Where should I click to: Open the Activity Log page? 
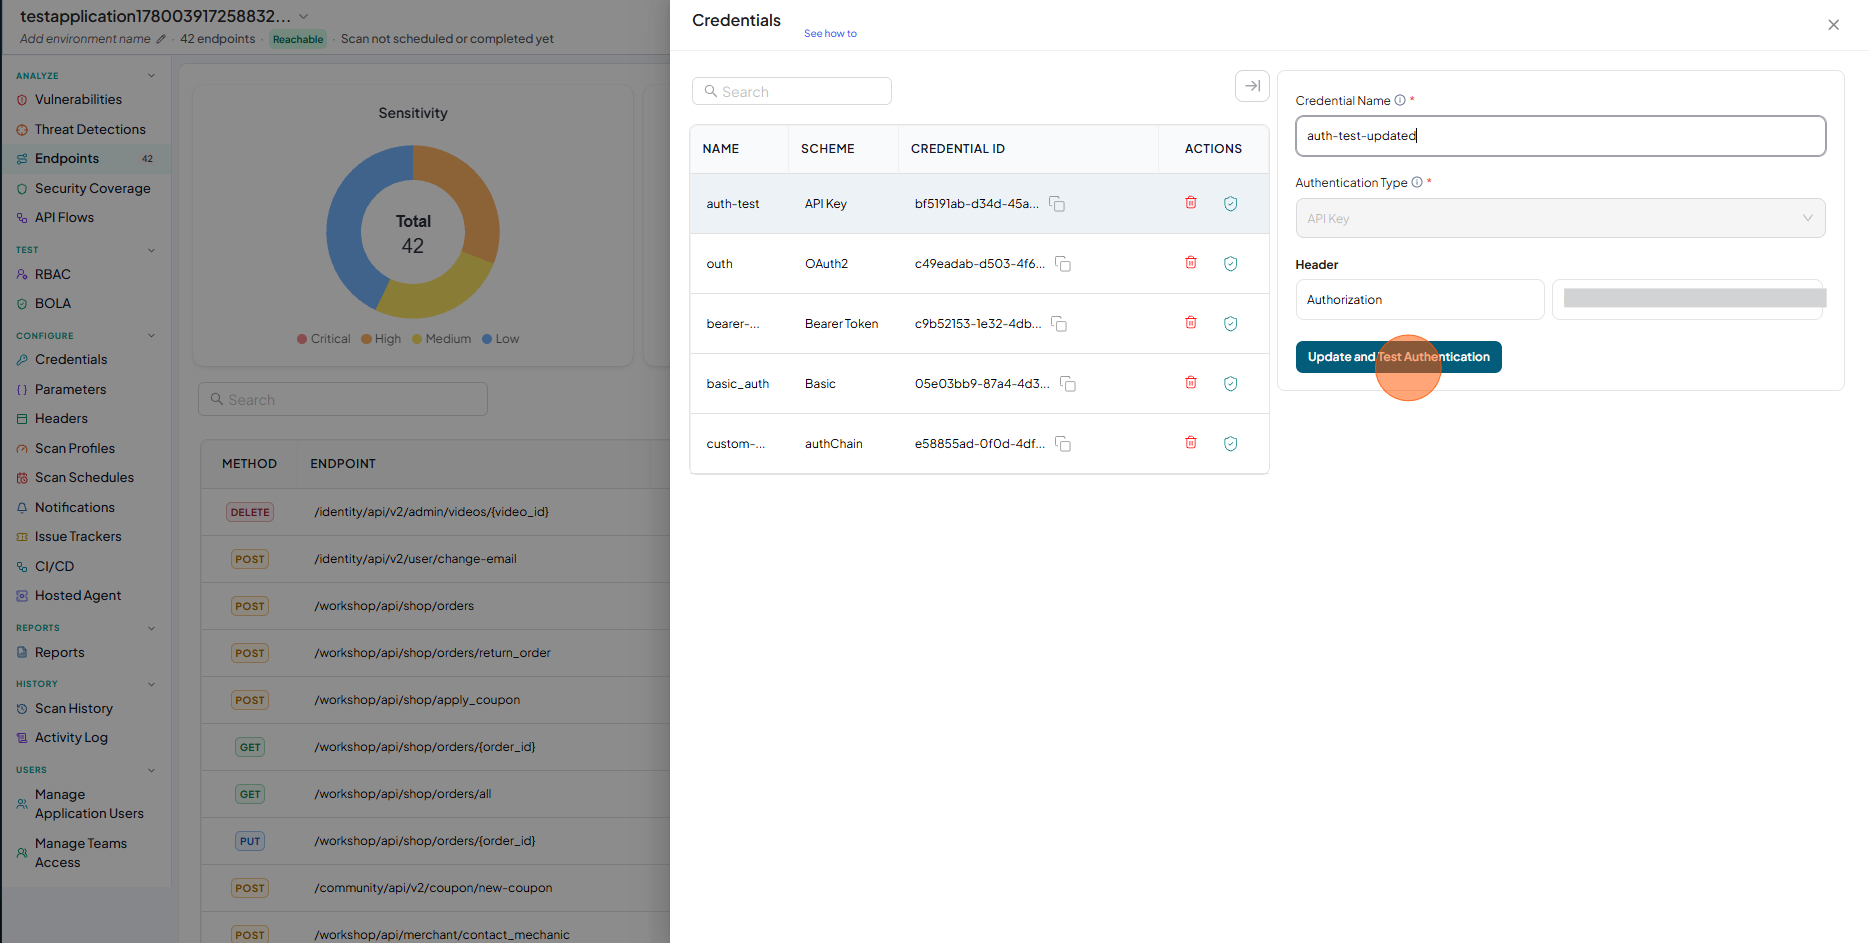(71, 737)
